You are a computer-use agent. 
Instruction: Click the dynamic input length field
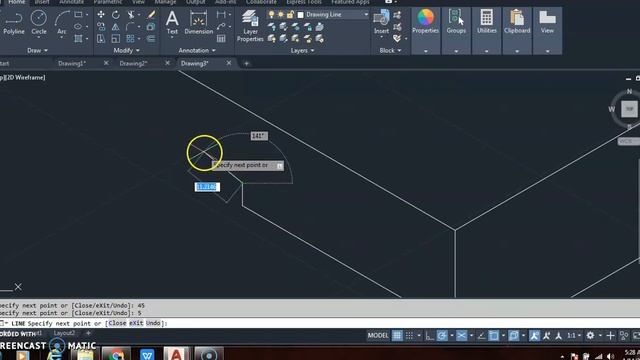[207, 187]
